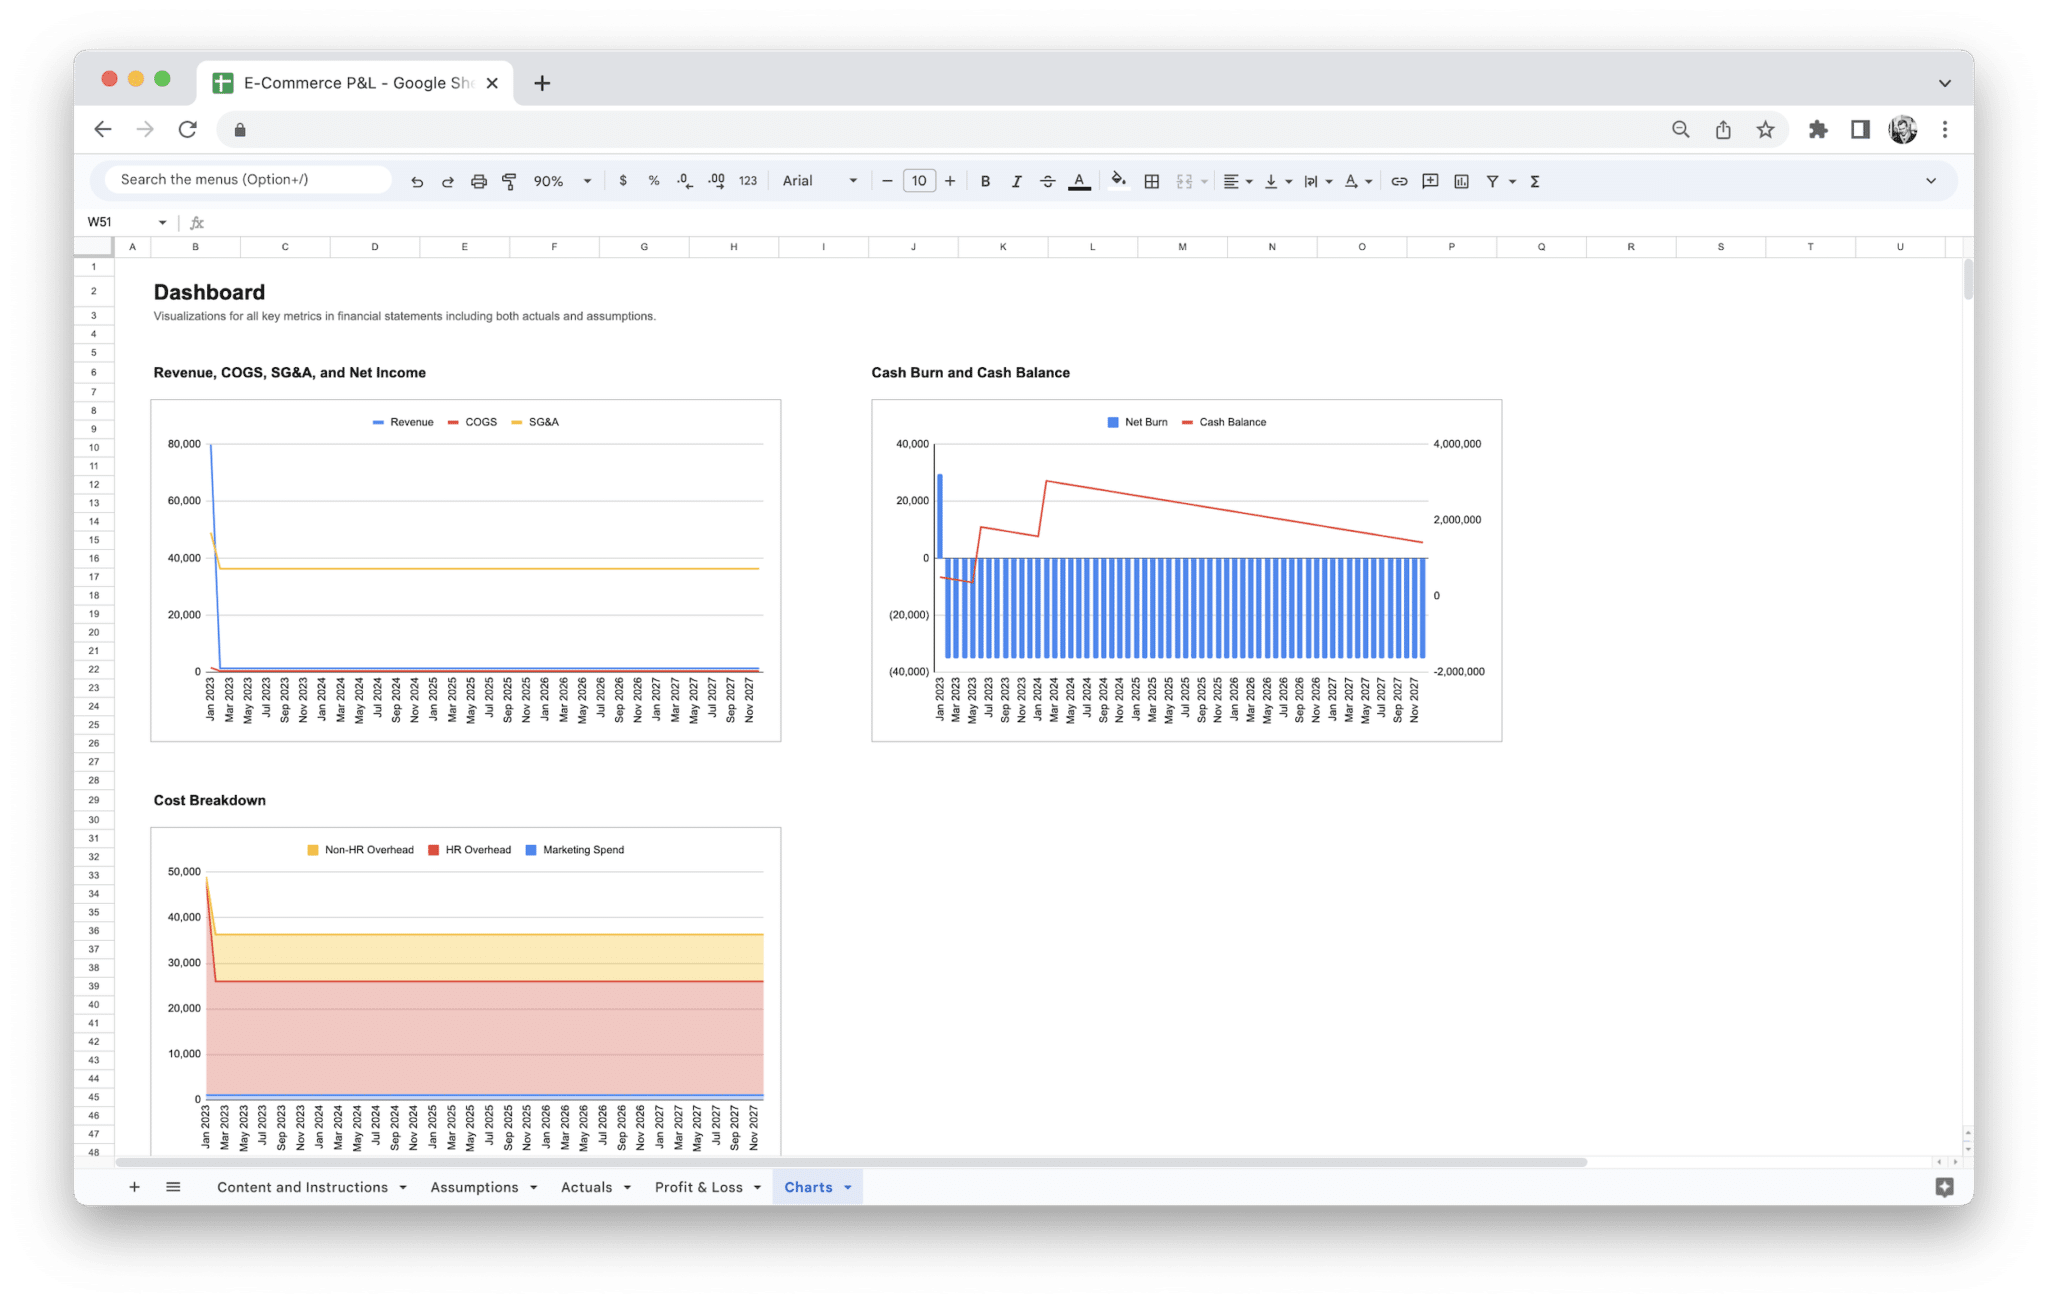
Task: Open the Borders icon in the toolbar
Action: 1151,181
